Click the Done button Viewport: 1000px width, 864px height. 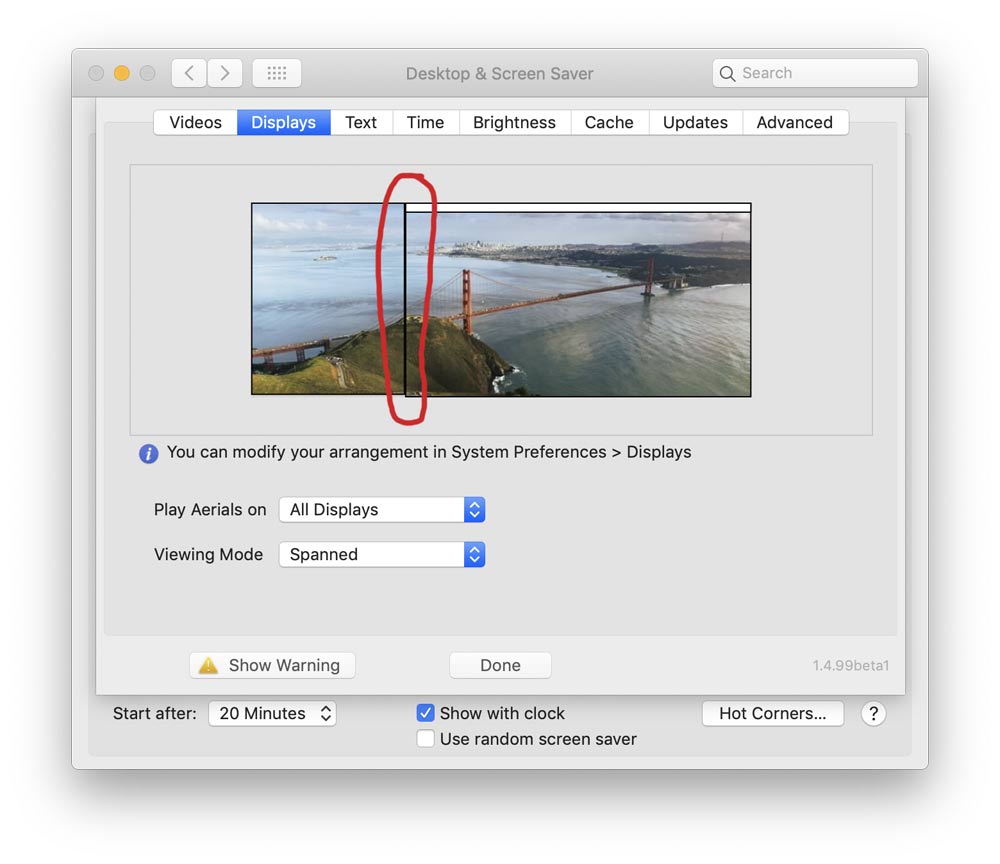click(x=500, y=665)
